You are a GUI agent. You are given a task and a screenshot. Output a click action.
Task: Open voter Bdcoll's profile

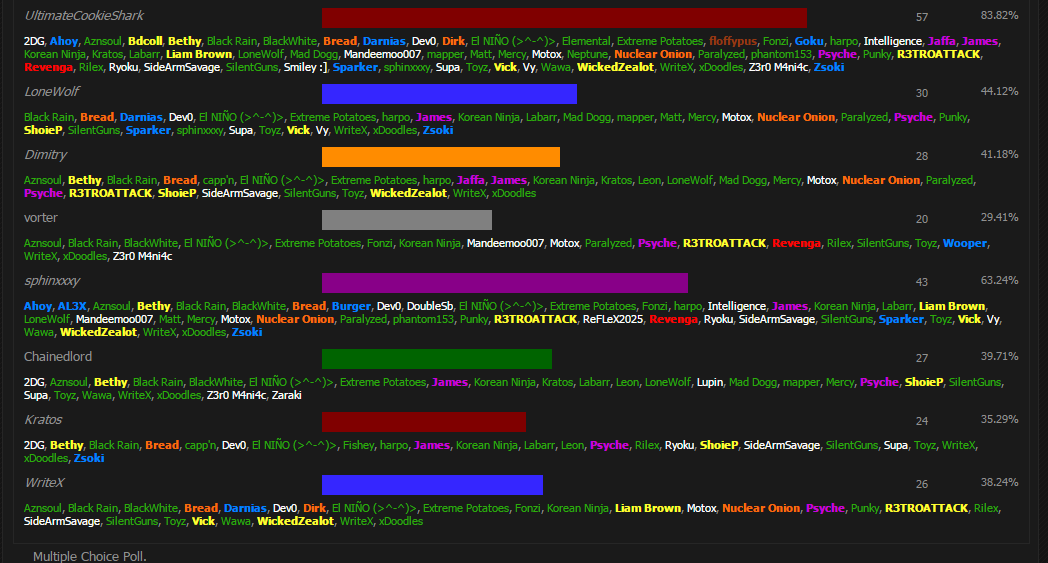(x=145, y=41)
